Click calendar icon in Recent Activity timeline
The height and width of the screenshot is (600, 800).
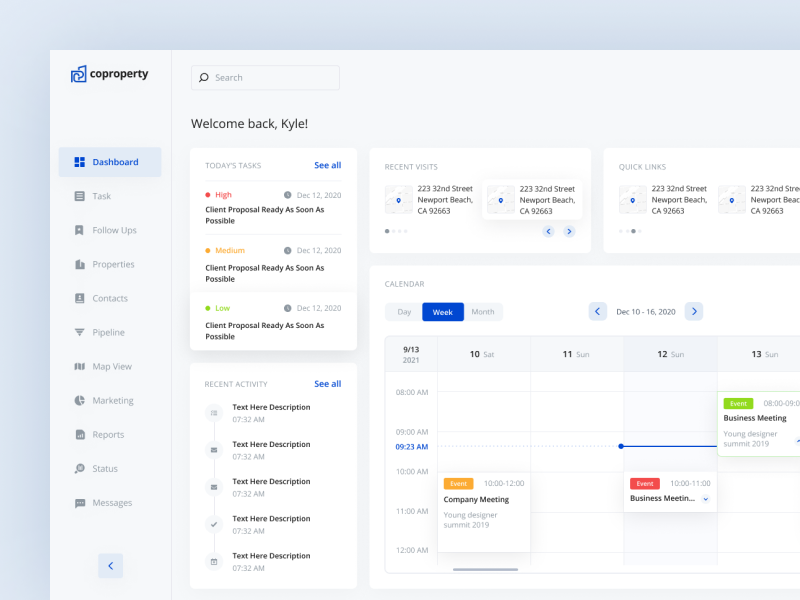[x=214, y=561]
